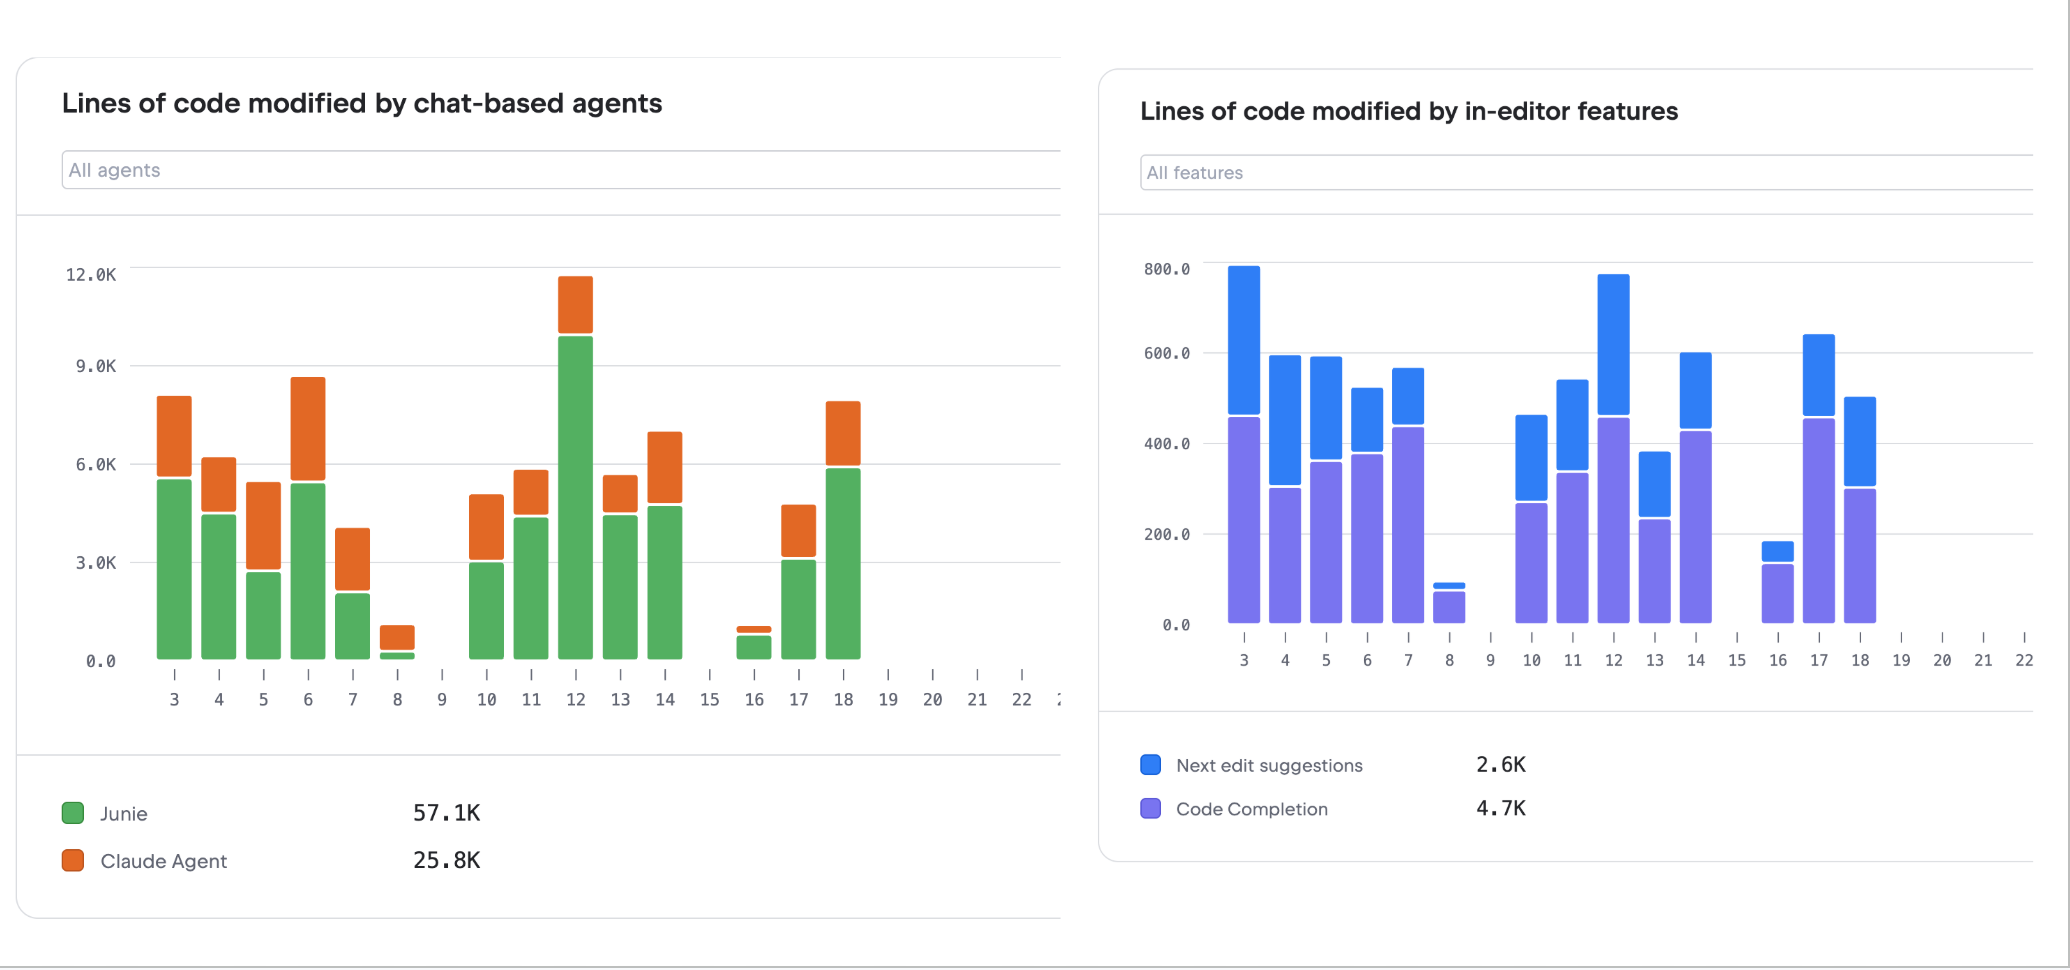Click the purple Code Completion bar on day 8
This screenshot has width=2070, height=970.
click(x=1449, y=607)
